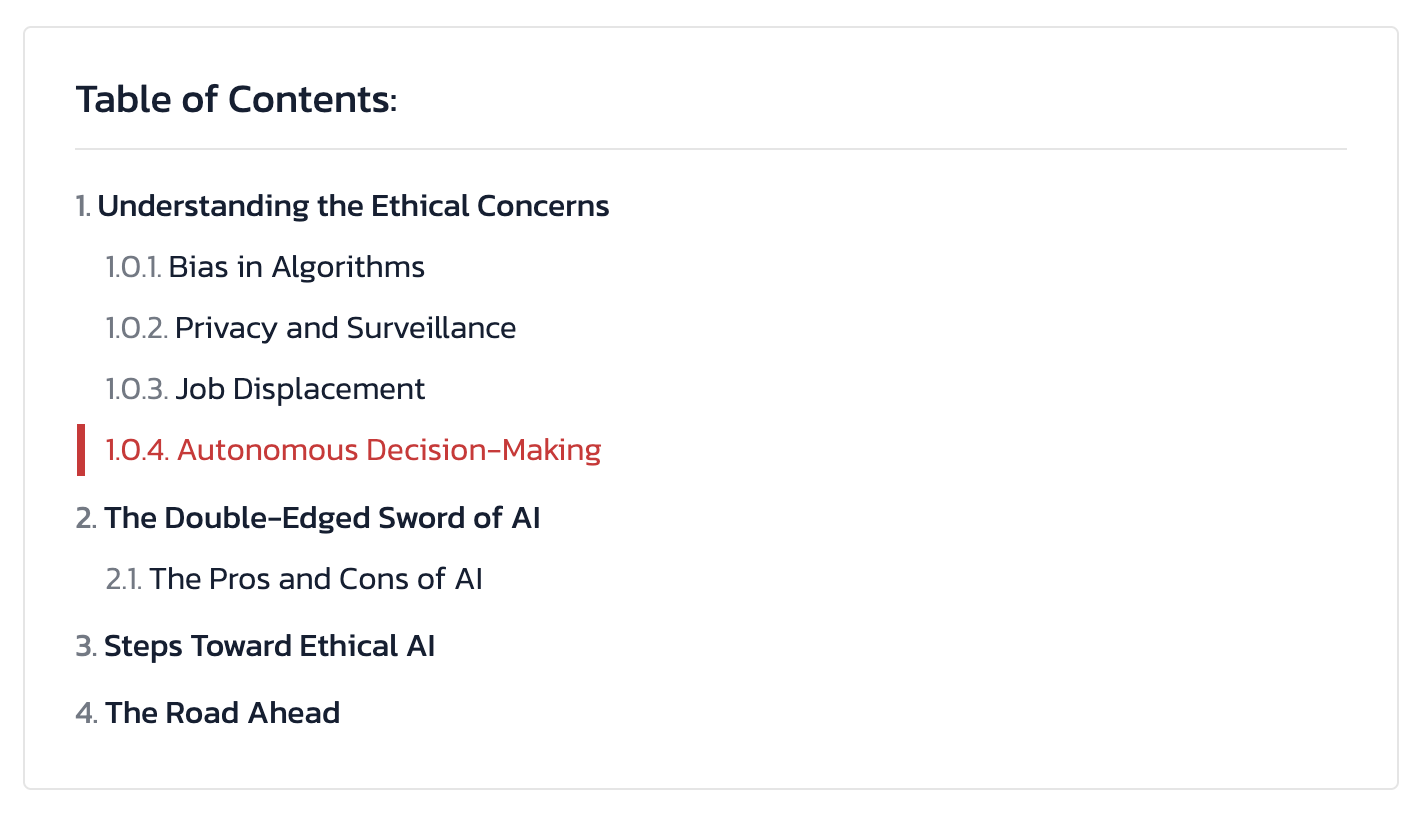Click the 1.0.2. number prefix
The height and width of the screenshot is (814, 1424).
pyautogui.click(x=137, y=328)
